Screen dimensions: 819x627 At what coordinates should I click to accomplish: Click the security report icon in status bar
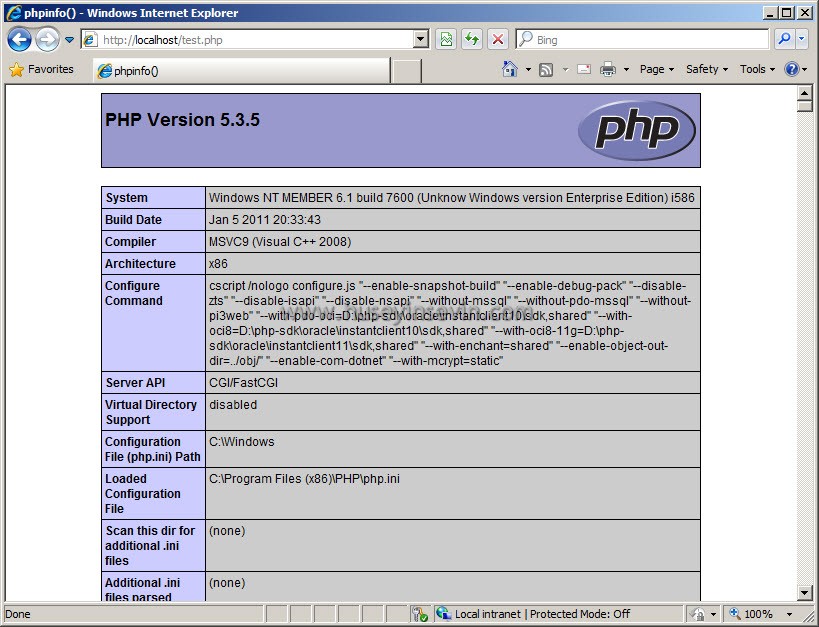(419, 614)
